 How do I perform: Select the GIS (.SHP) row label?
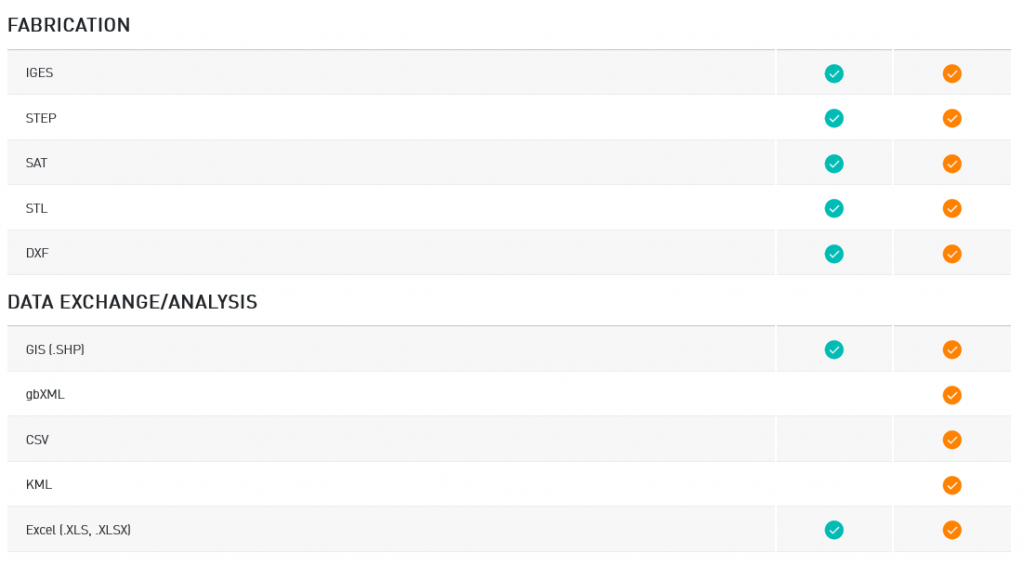[55, 349]
